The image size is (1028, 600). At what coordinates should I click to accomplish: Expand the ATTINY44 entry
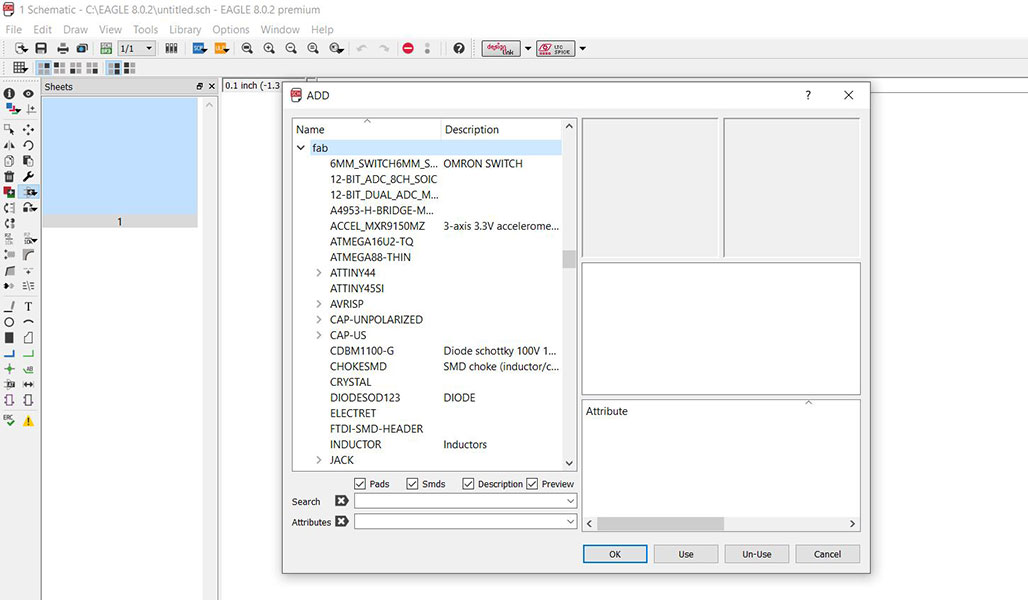[x=319, y=273]
